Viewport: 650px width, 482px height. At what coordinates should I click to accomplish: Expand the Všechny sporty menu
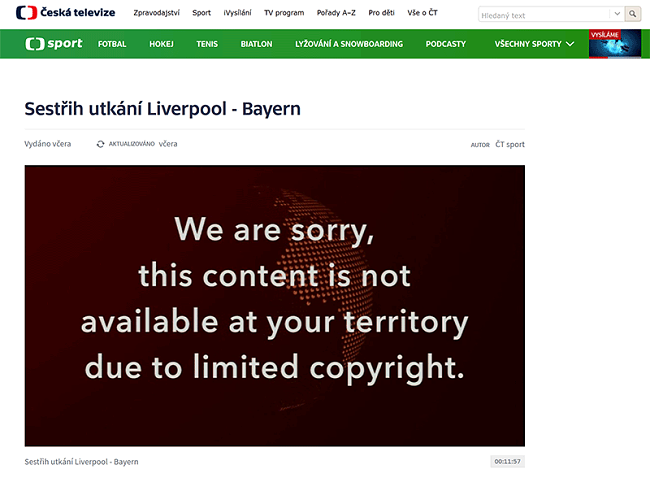(534, 44)
